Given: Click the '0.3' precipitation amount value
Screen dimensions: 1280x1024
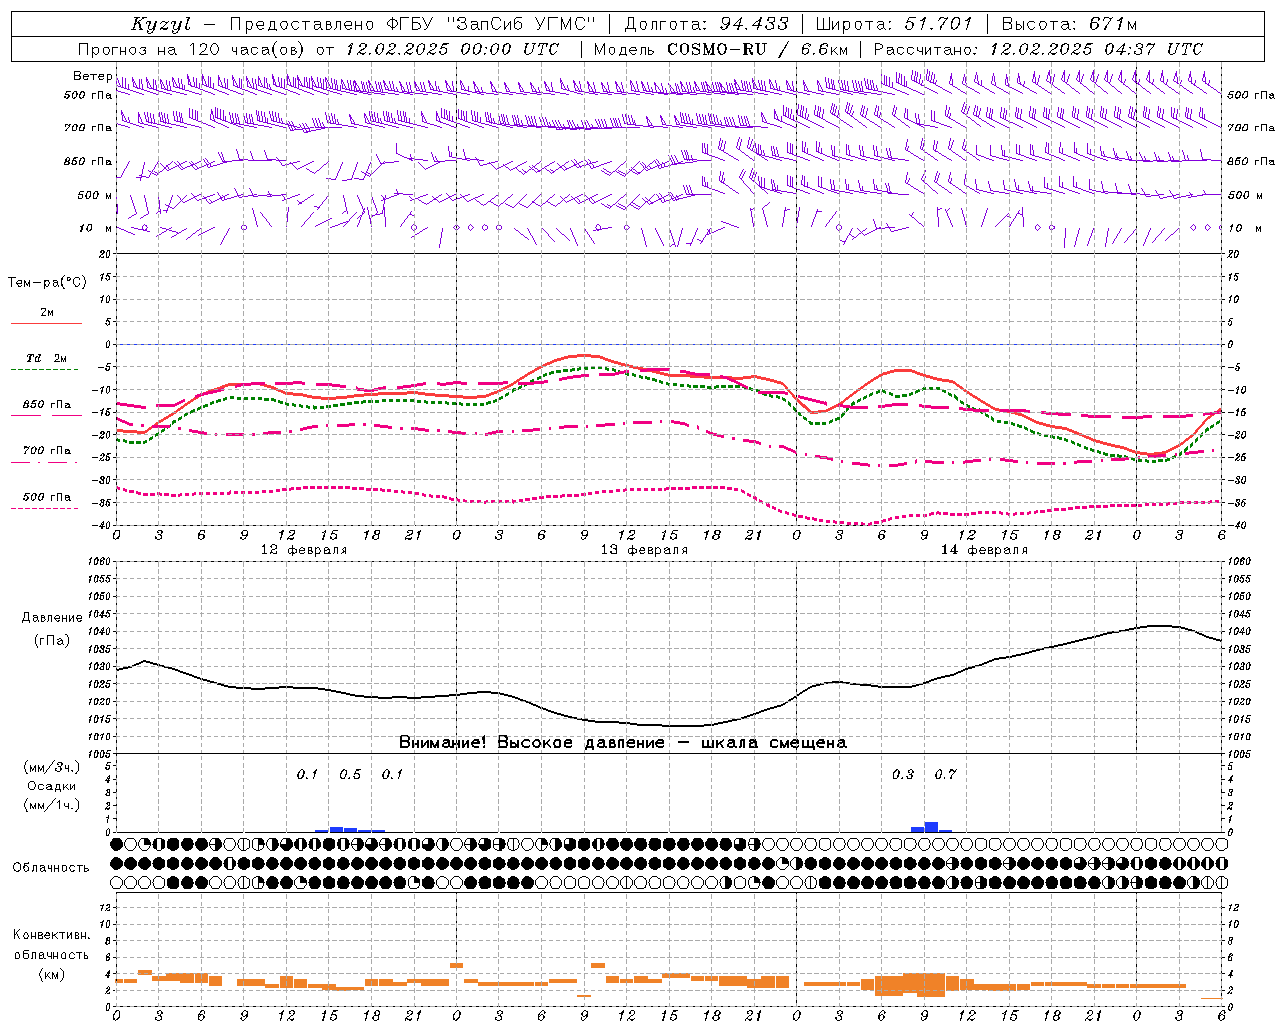Looking at the screenshot, I should tap(903, 775).
